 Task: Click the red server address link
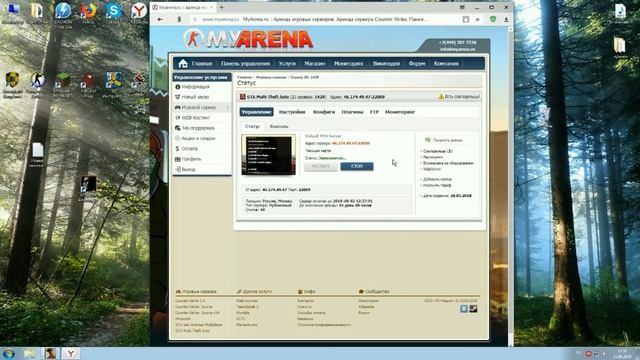[x=351, y=143]
